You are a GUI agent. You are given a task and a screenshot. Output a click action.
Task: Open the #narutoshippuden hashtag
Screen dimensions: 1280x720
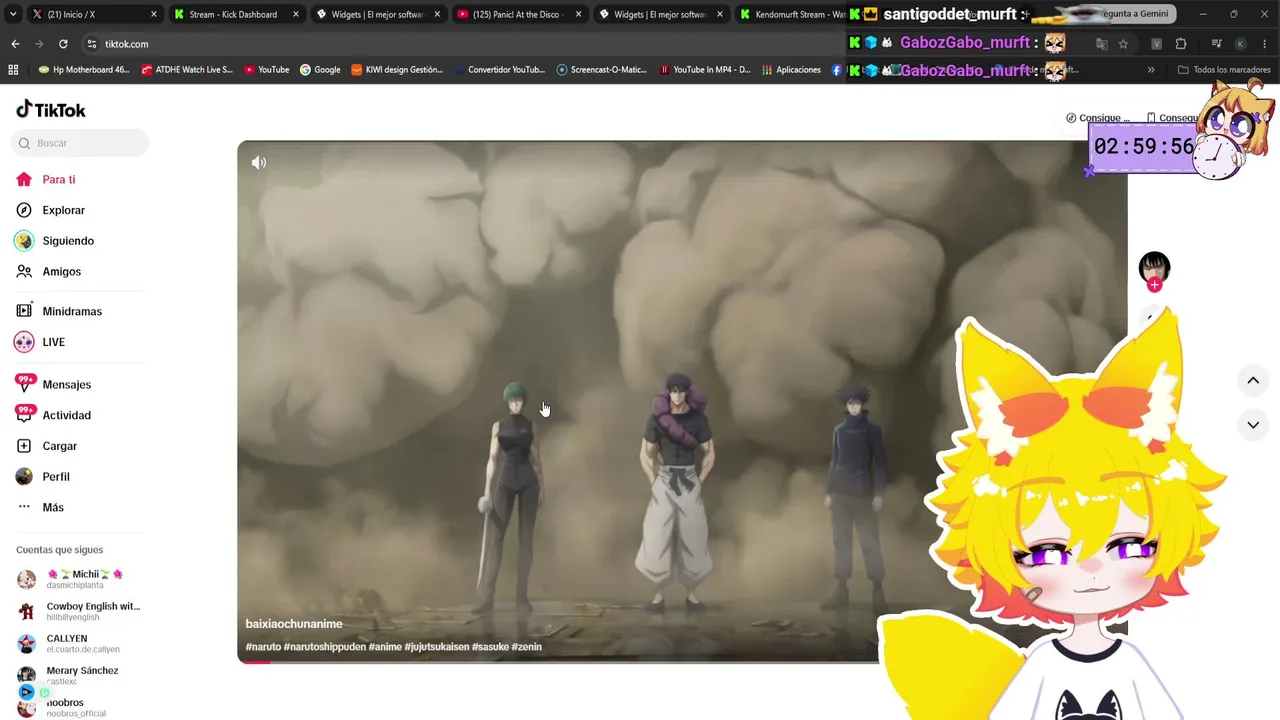pyautogui.click(x=325, y=647)
